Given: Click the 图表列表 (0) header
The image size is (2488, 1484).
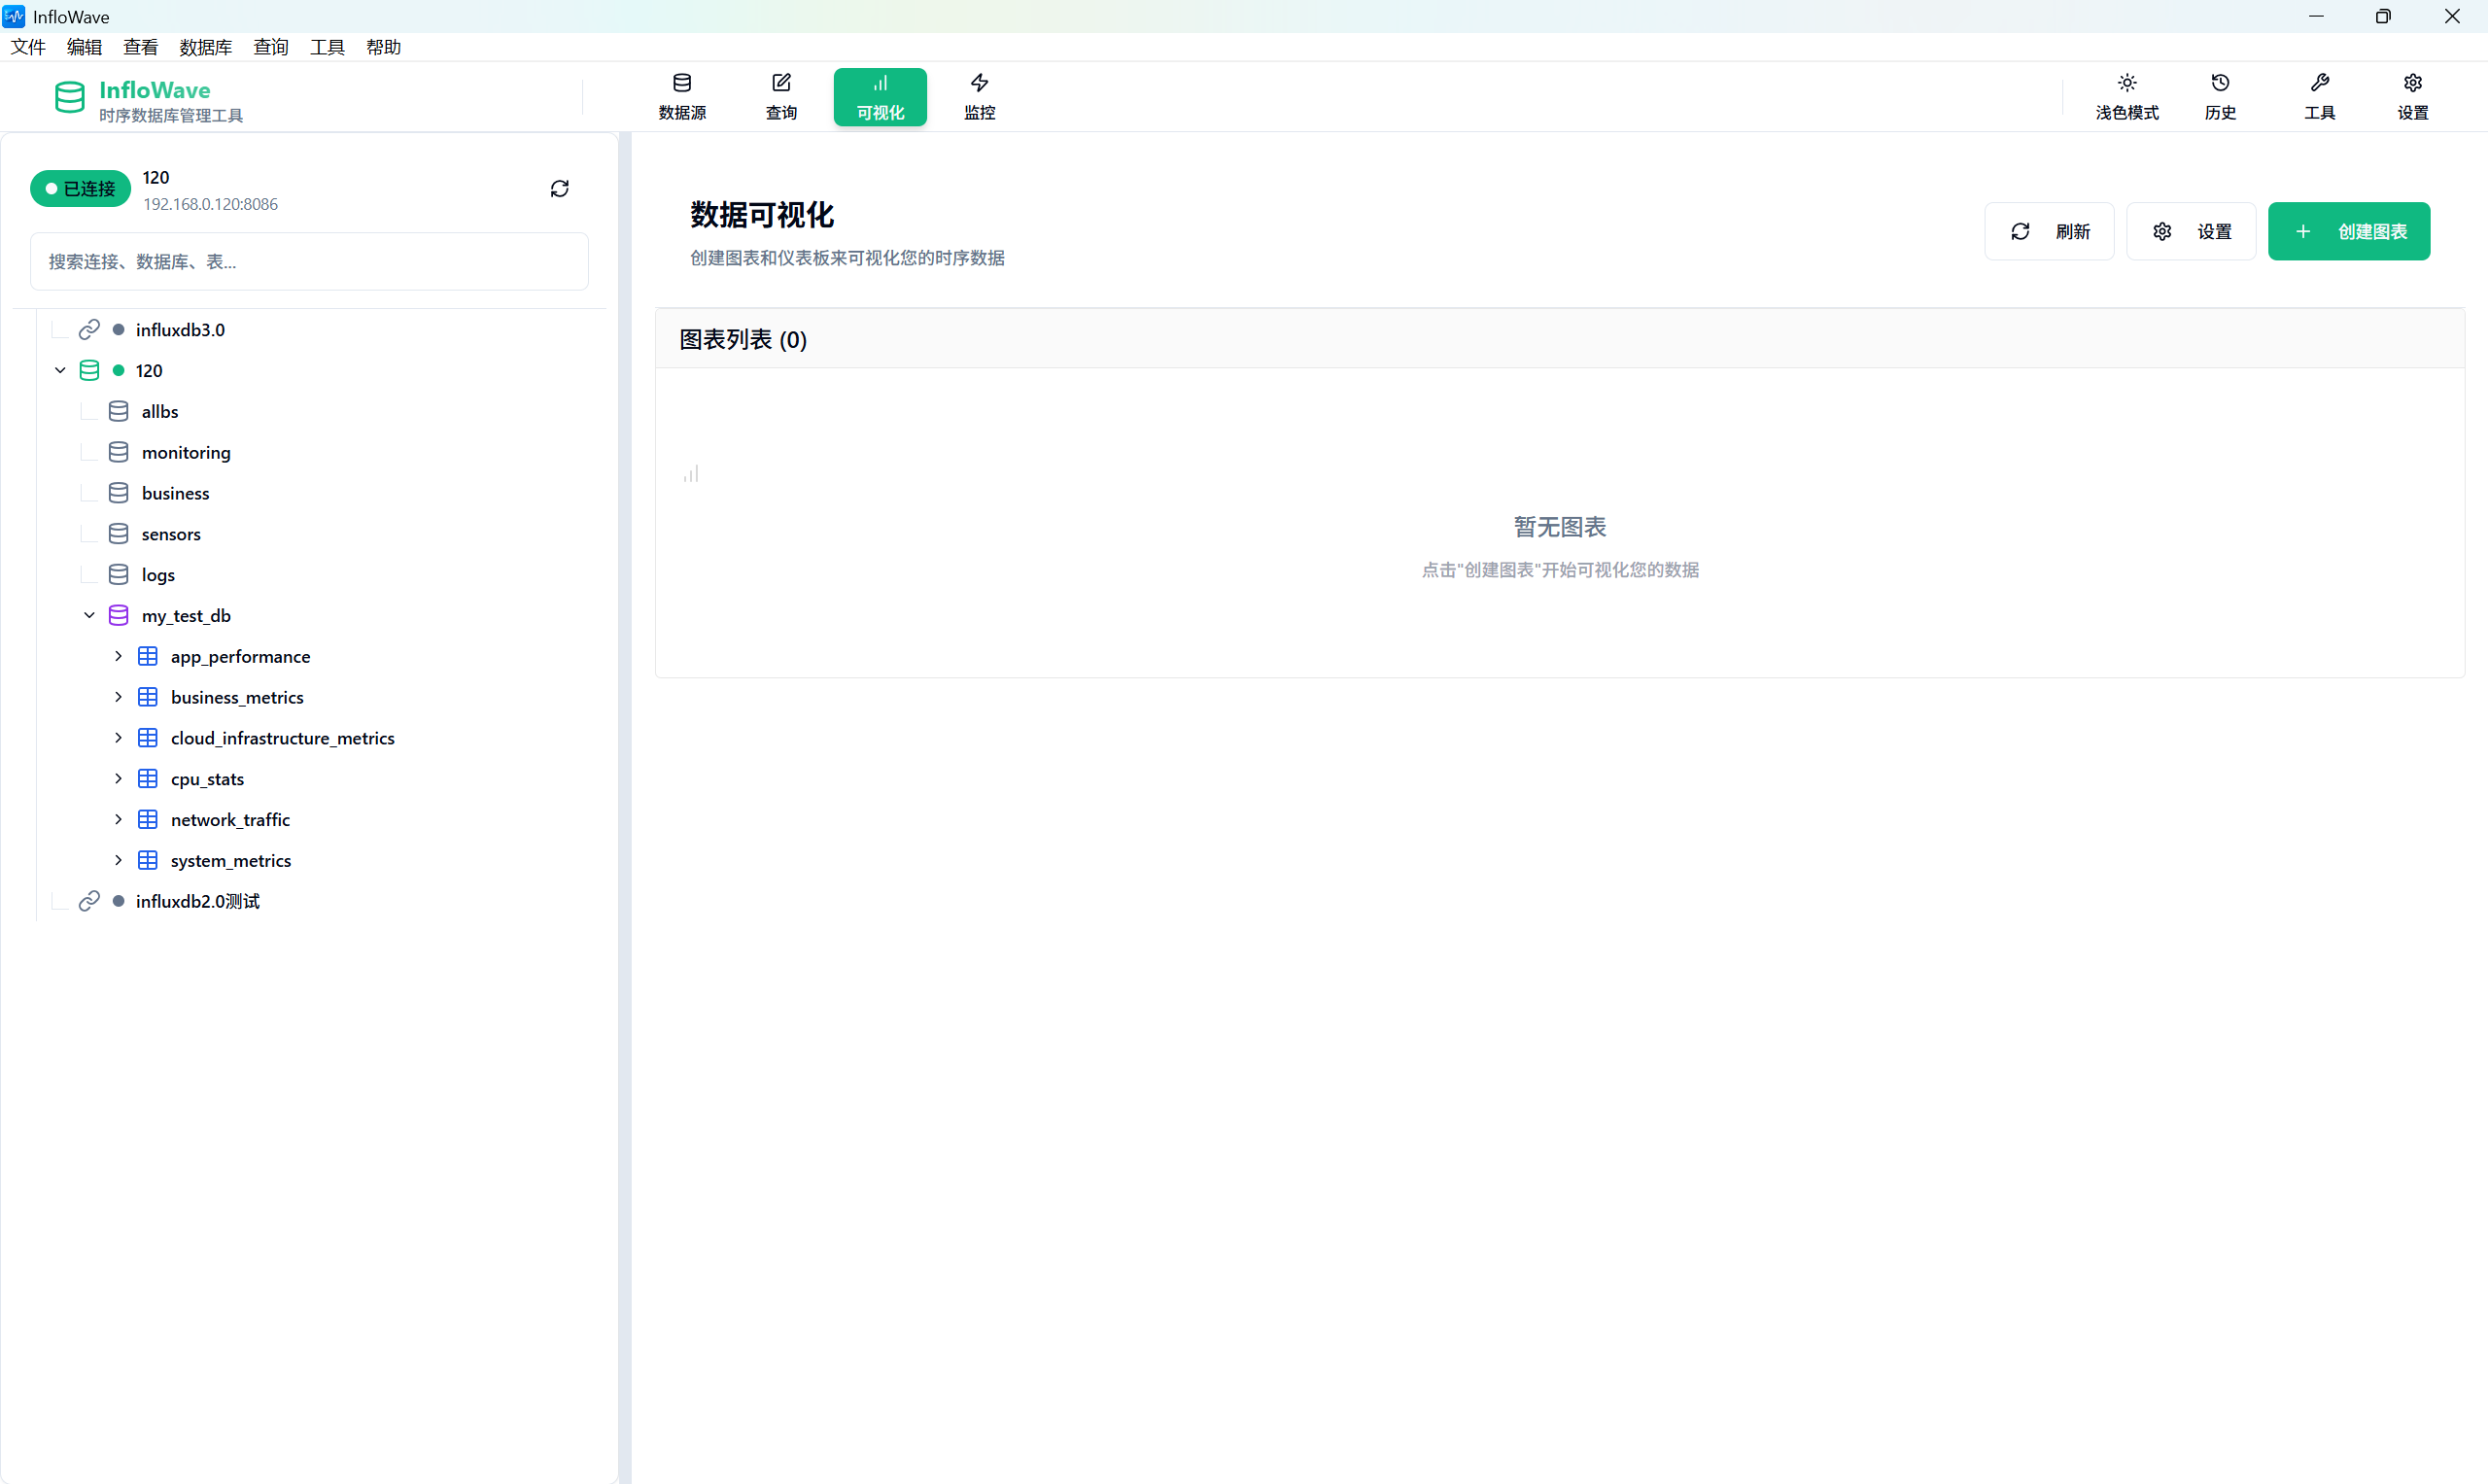Looking at the screenshot, I should pos(743,339).
